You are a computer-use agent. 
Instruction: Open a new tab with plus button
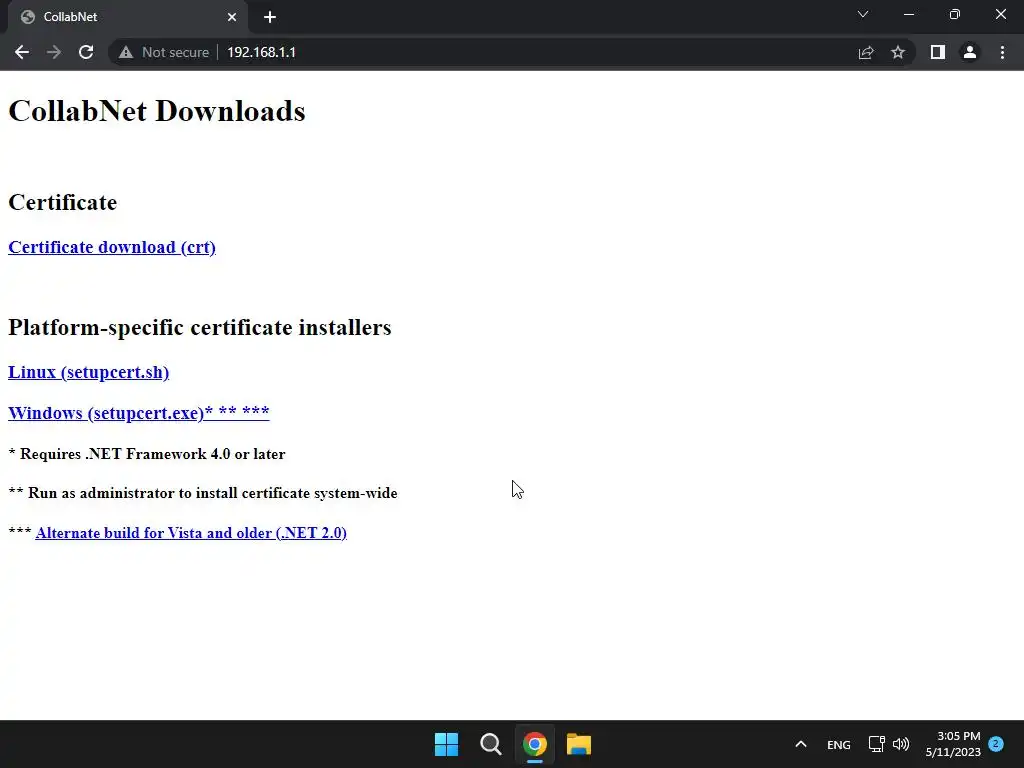(x=270, y=17)
